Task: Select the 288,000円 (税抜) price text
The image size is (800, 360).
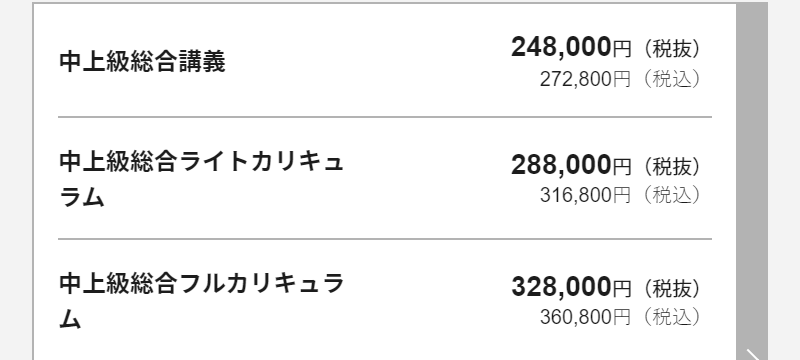Action: click(605, 165)
